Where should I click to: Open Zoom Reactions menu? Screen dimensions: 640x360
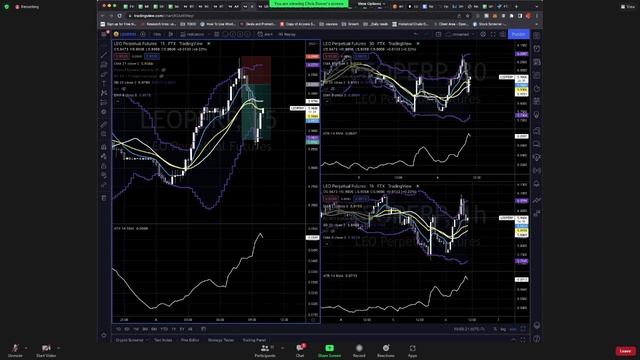coord(386,350)
